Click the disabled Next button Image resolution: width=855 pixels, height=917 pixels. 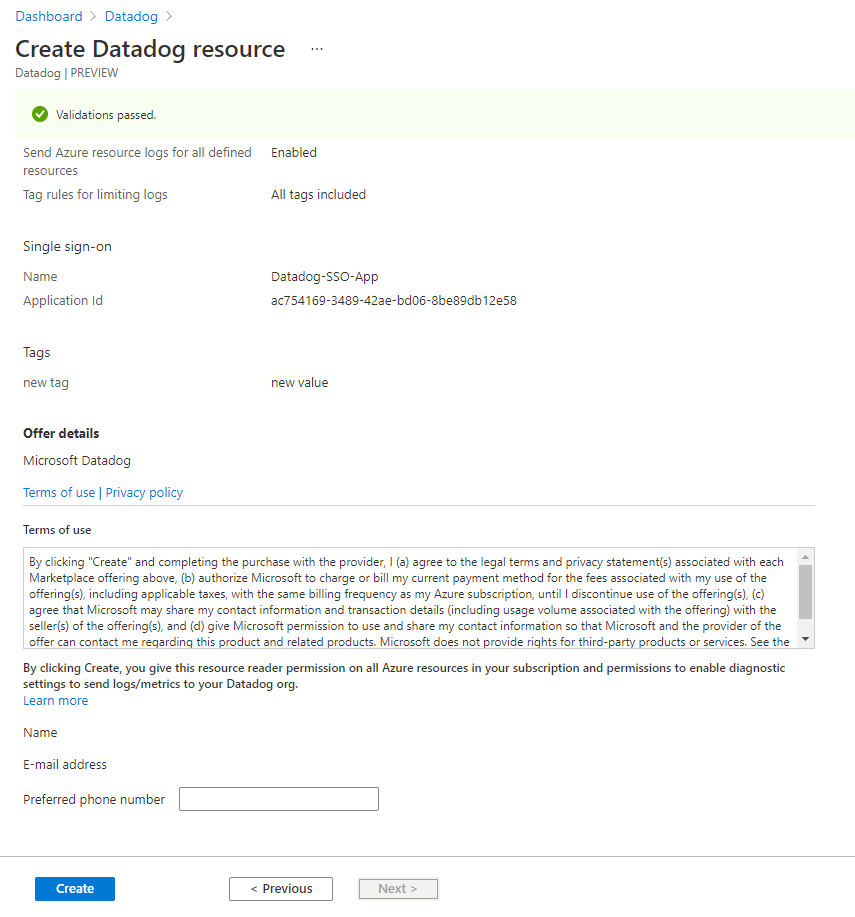[398, 889]
